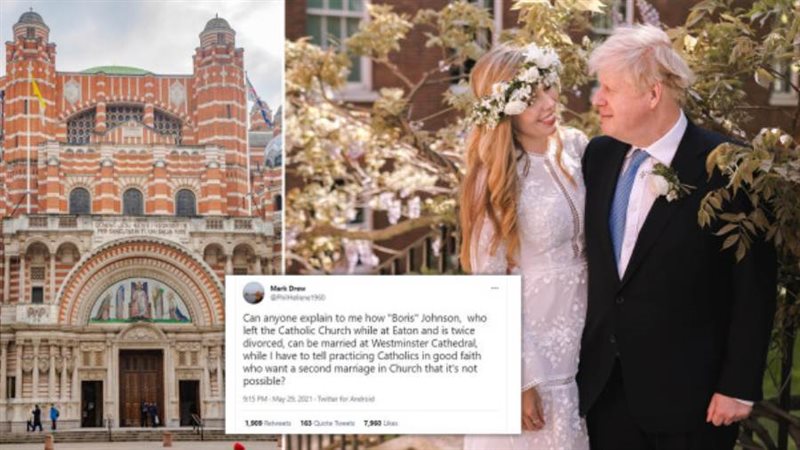This screenshot has width=800, height=450.
Task: Show the 7,993 Likes list
Action: tap(381, 423)
